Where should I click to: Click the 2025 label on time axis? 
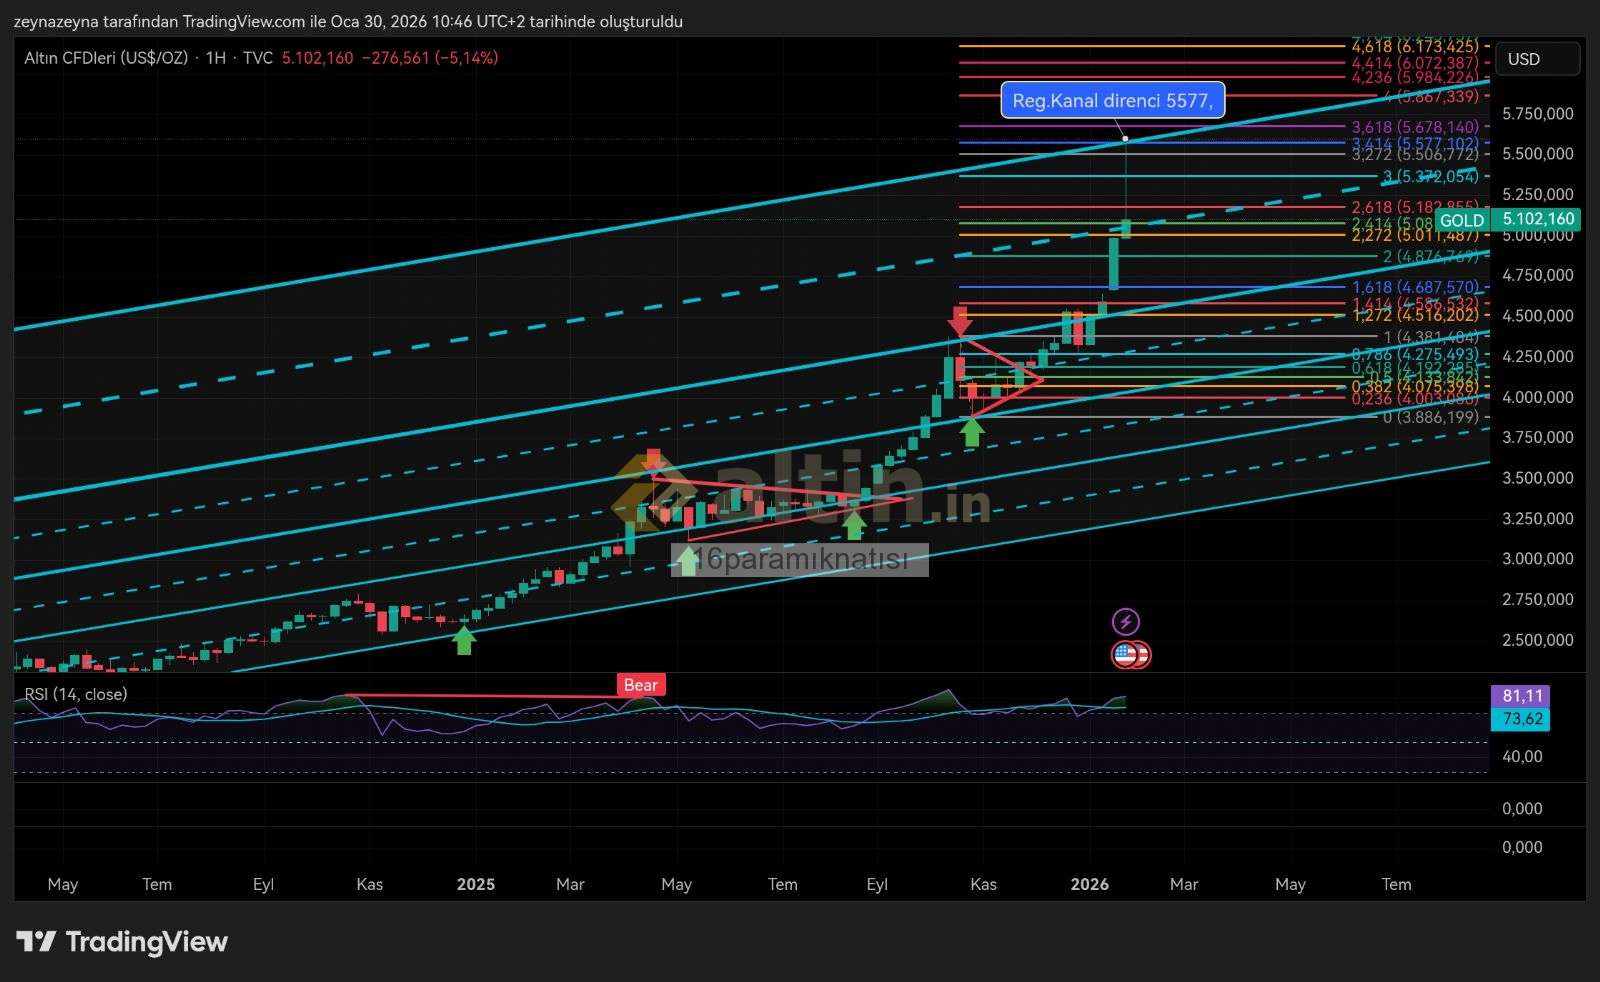(x=475, y=884)
